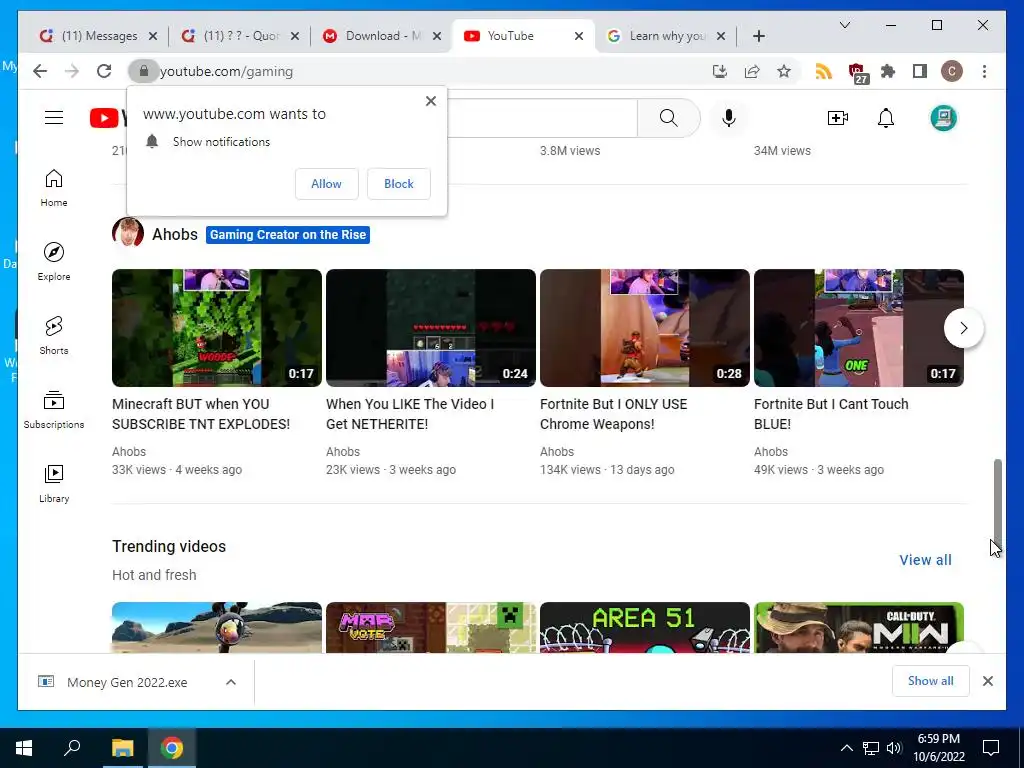This screenshot has width=1024, height=768.
Task: Open Minecraft TNT EXPLODES video thumbnail
Action: [217, 328]
